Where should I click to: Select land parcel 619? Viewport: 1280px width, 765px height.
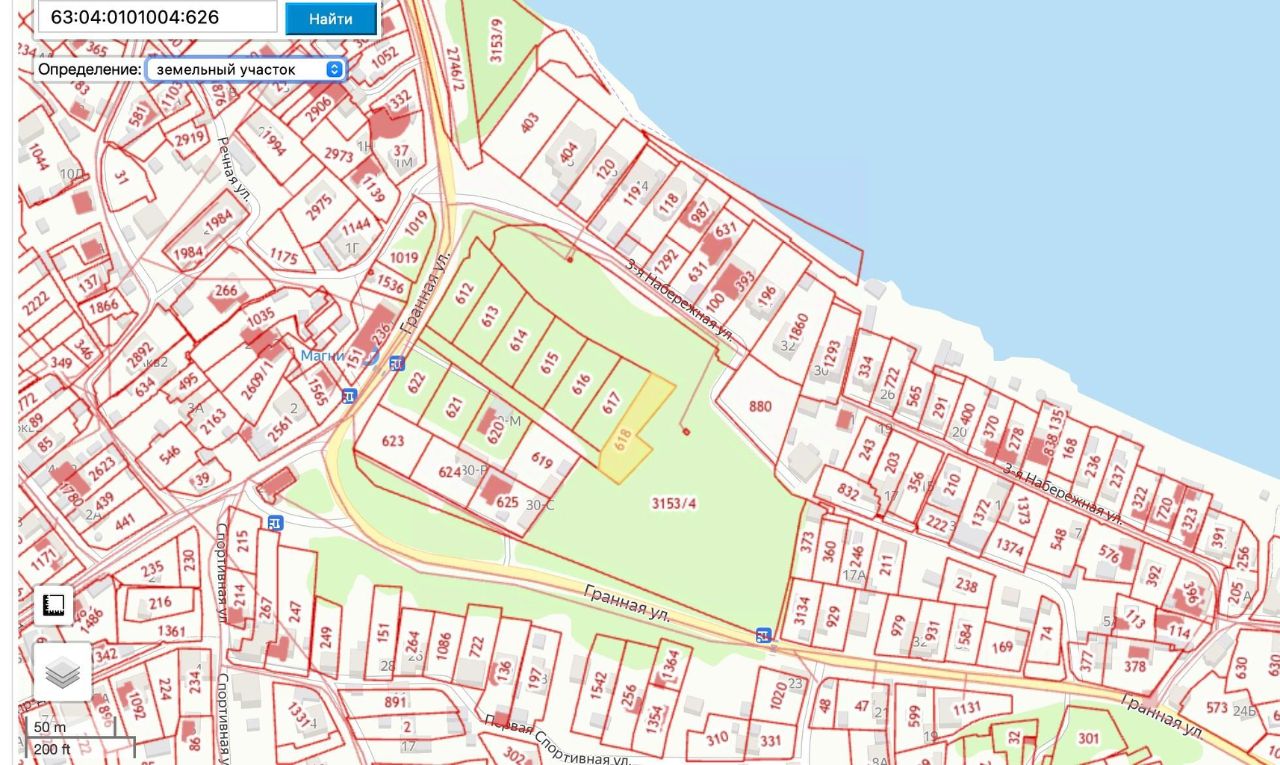click(x=543, y=461)
